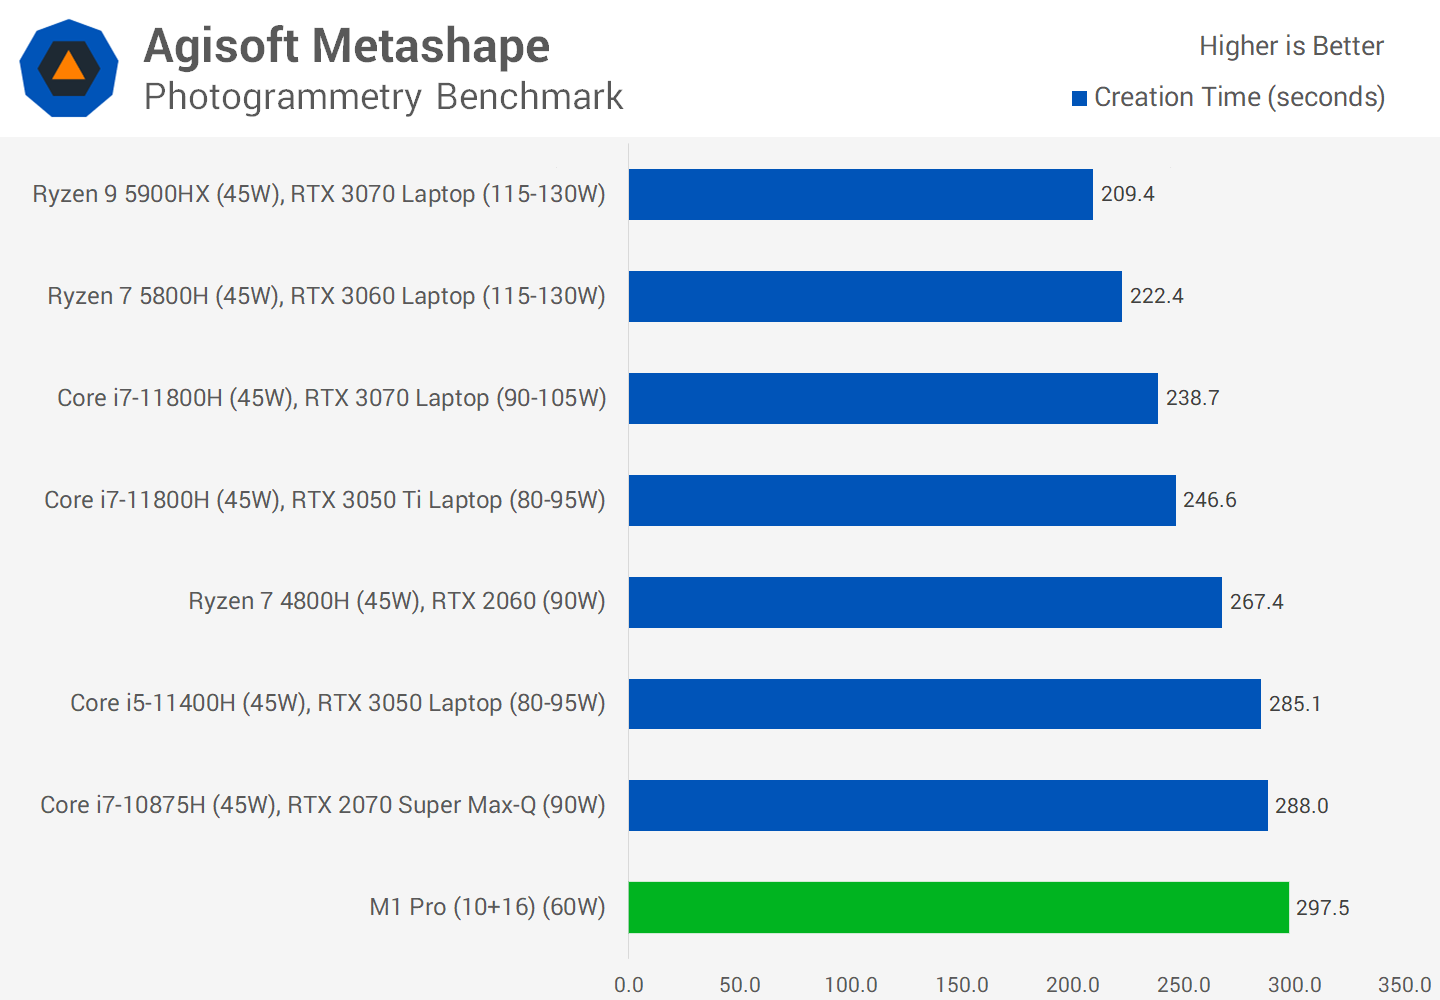
Task: Click the Agisoft Metashape logo icon
Action: pyautogui.click(x=69, y=68)
